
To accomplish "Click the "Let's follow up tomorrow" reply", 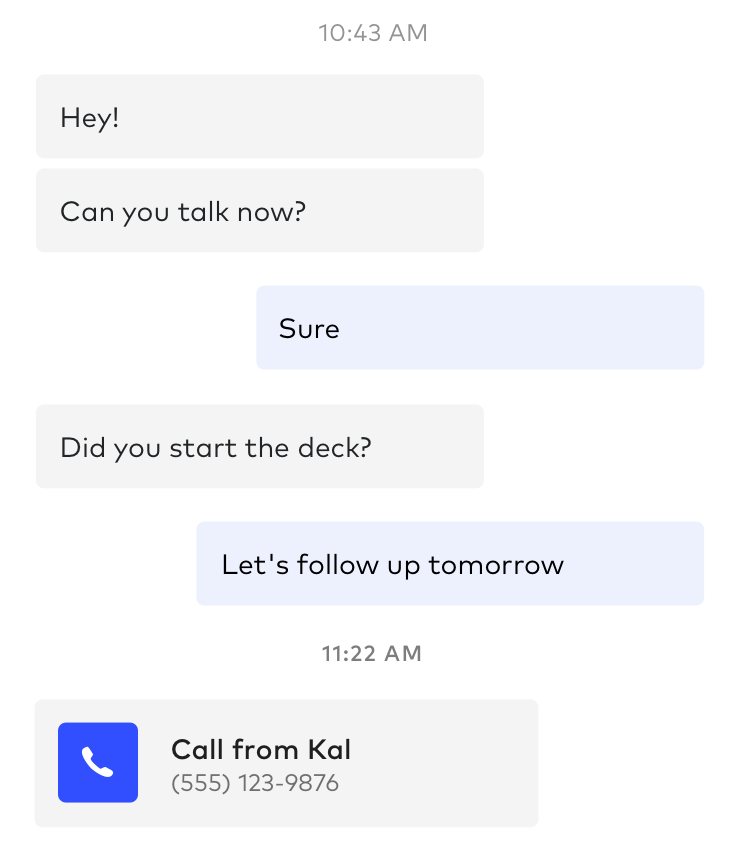I will pyautogui.click(x=450, y=564).
